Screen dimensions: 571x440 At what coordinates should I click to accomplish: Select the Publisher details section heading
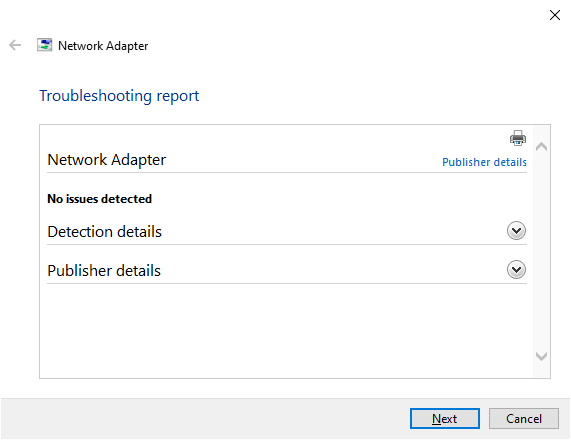[x=104, y=271]
